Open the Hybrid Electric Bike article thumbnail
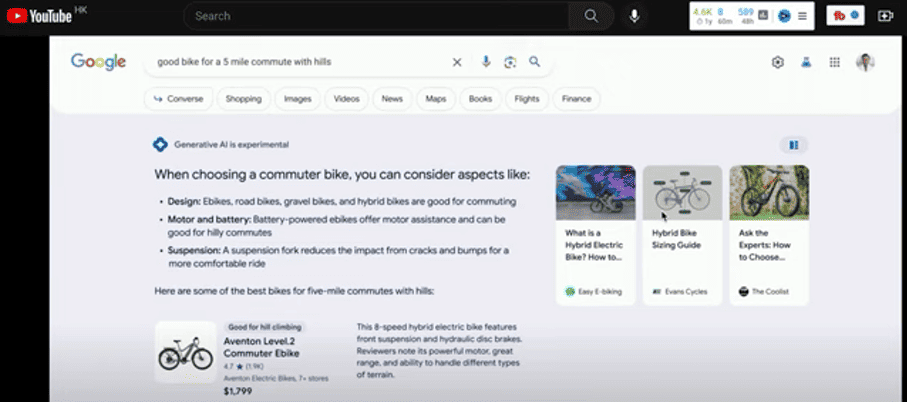The image size is (907, 402). point(596,193)
